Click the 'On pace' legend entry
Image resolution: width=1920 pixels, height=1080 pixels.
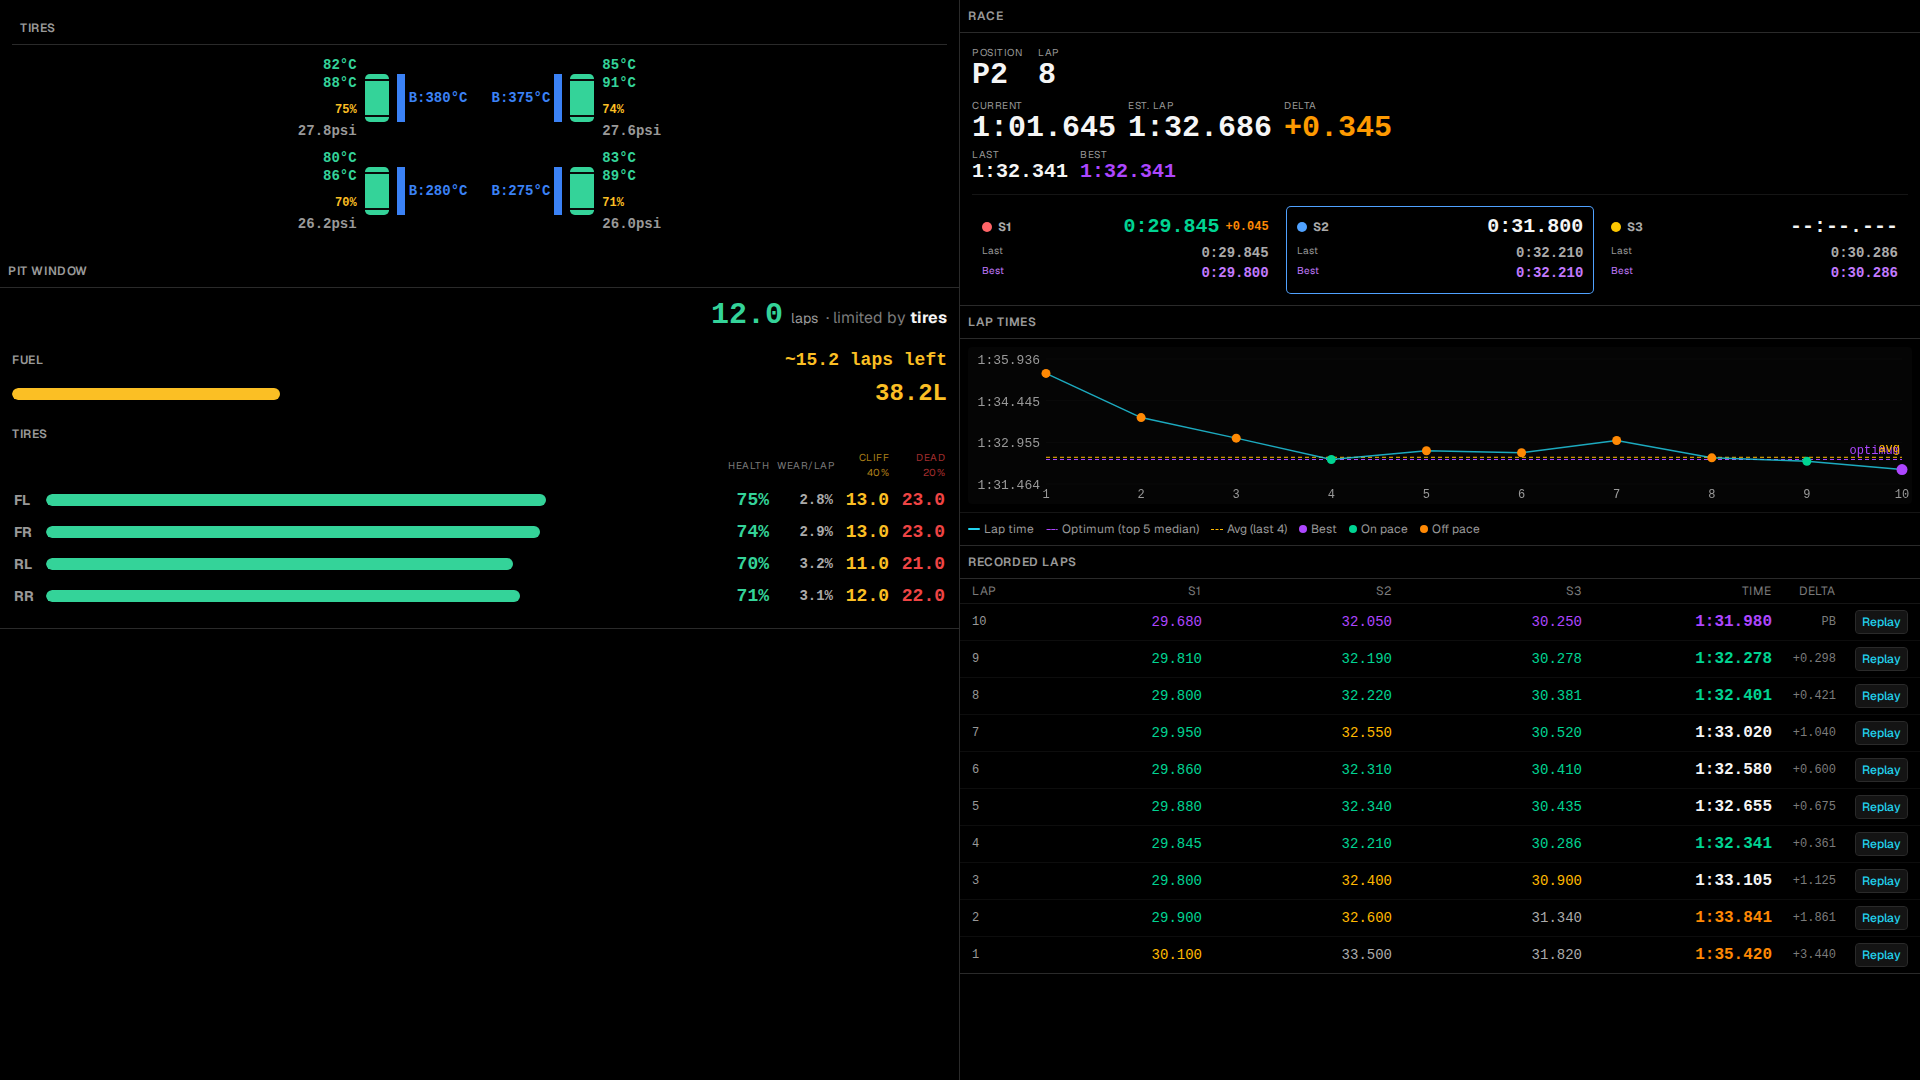click(1378, 529)
